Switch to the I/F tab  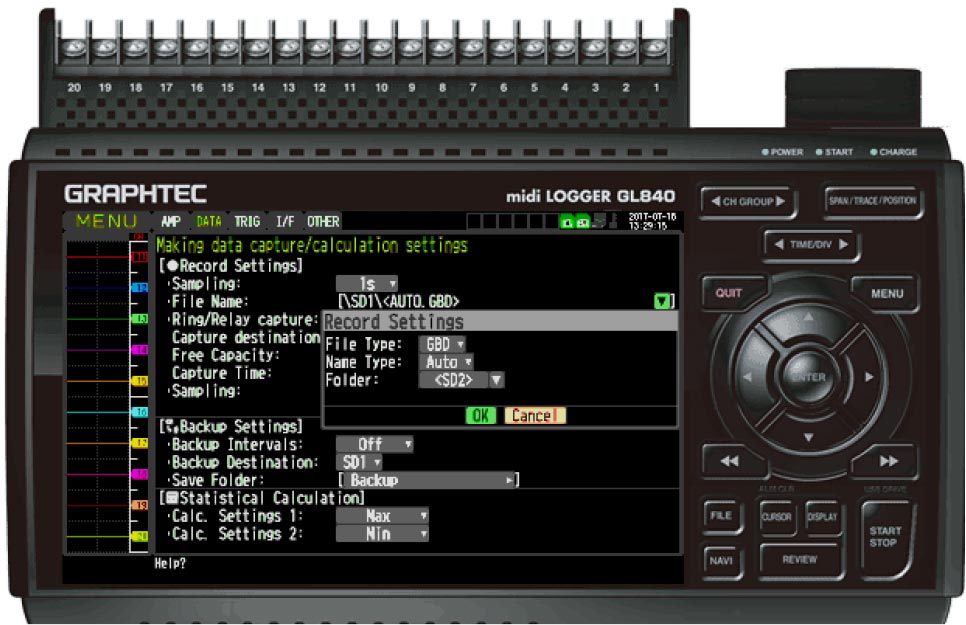click(x=285, y=221)
